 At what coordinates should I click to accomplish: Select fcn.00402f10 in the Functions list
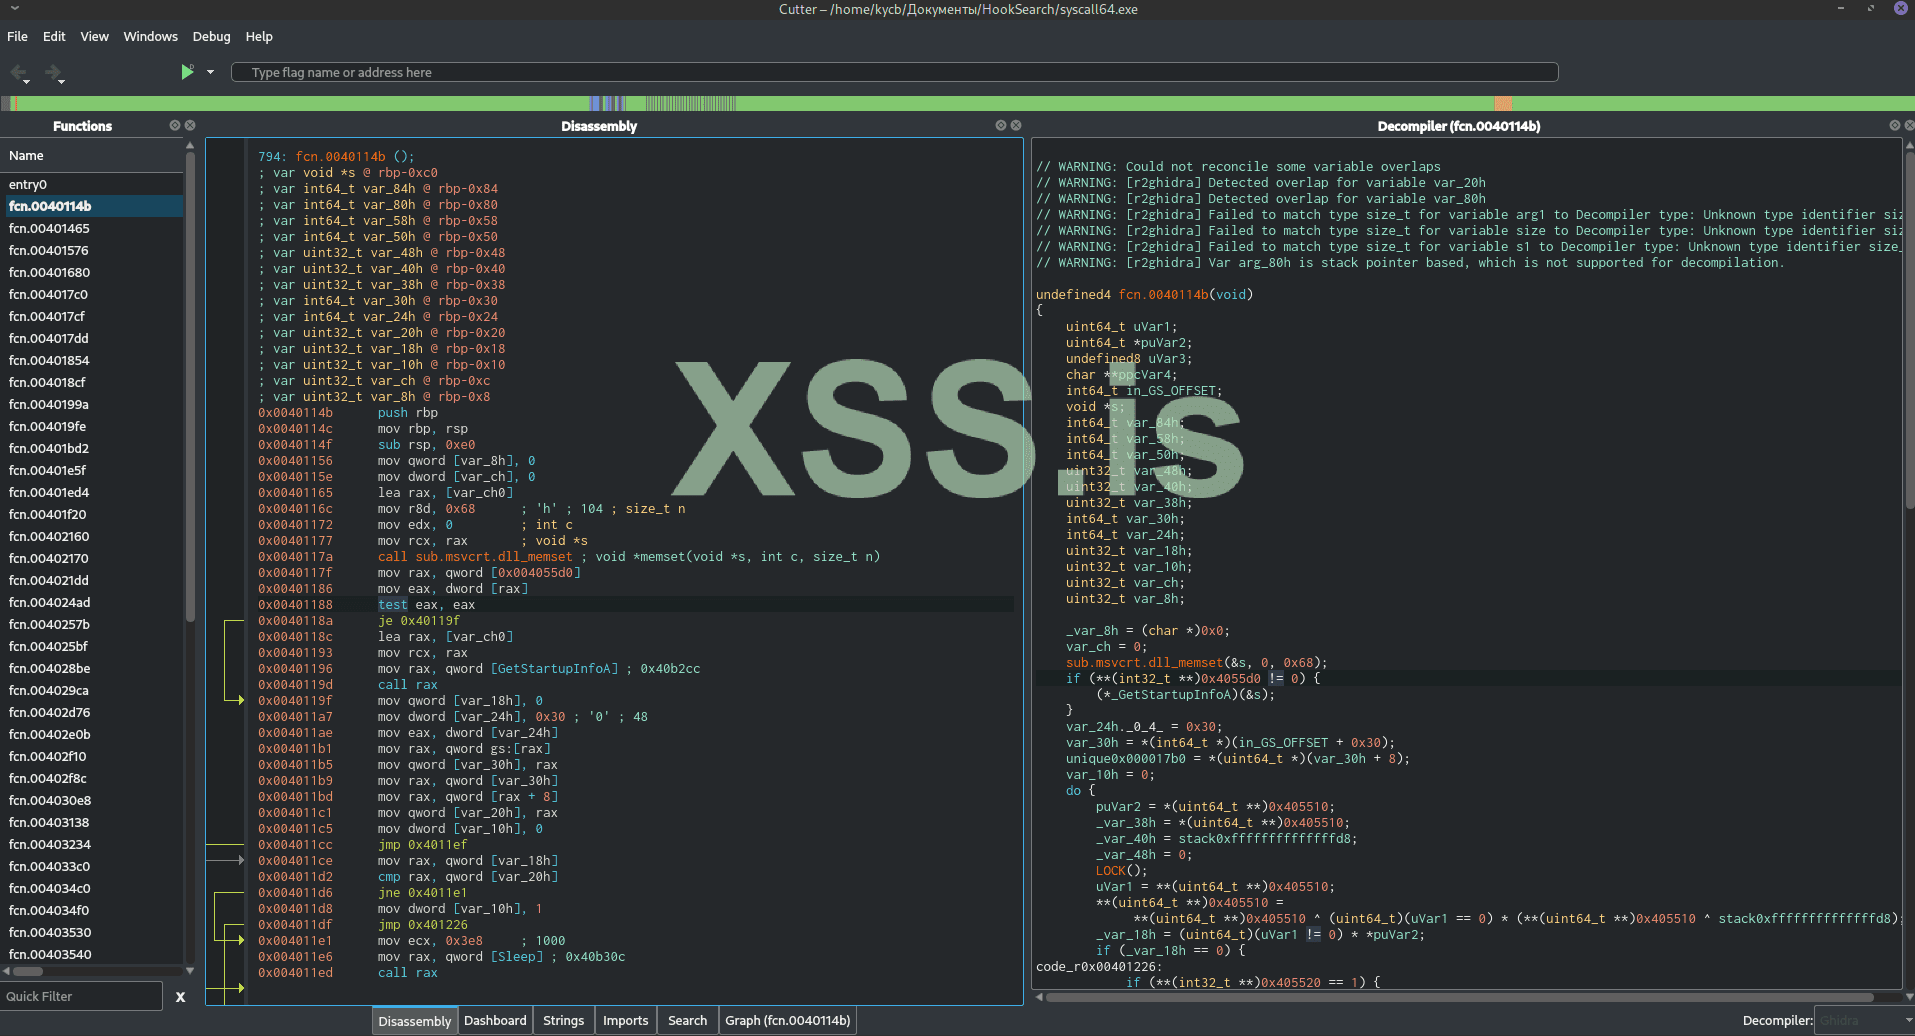(92, 756)
